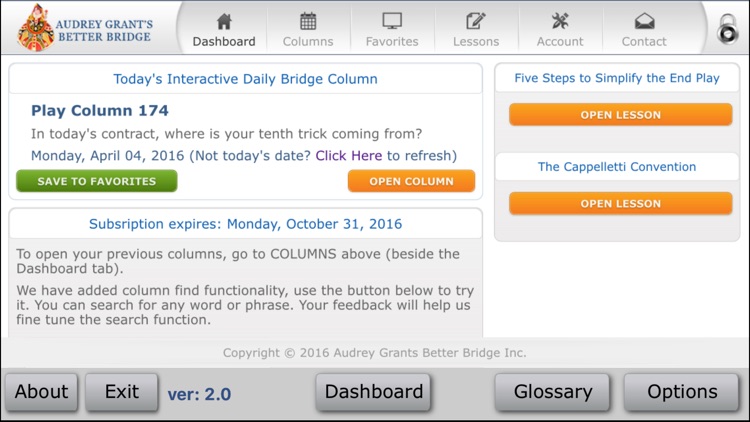The width and height of the screenshot is (750, 422).
Task: Open the Glossary
Action: [x=552, y=392]
